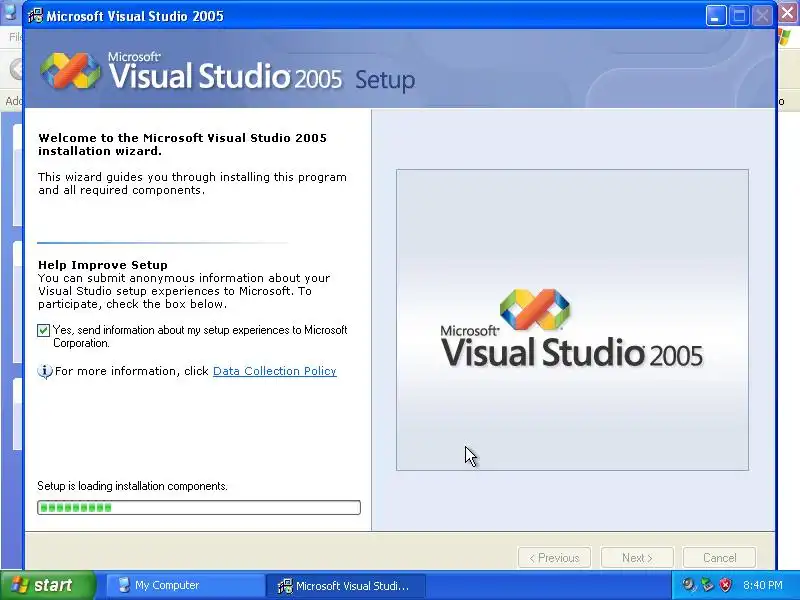This screenshot has height=600, width=800.
Task: Click the 'Help Improve Setup' heading
Action: [x=103, y=265]
